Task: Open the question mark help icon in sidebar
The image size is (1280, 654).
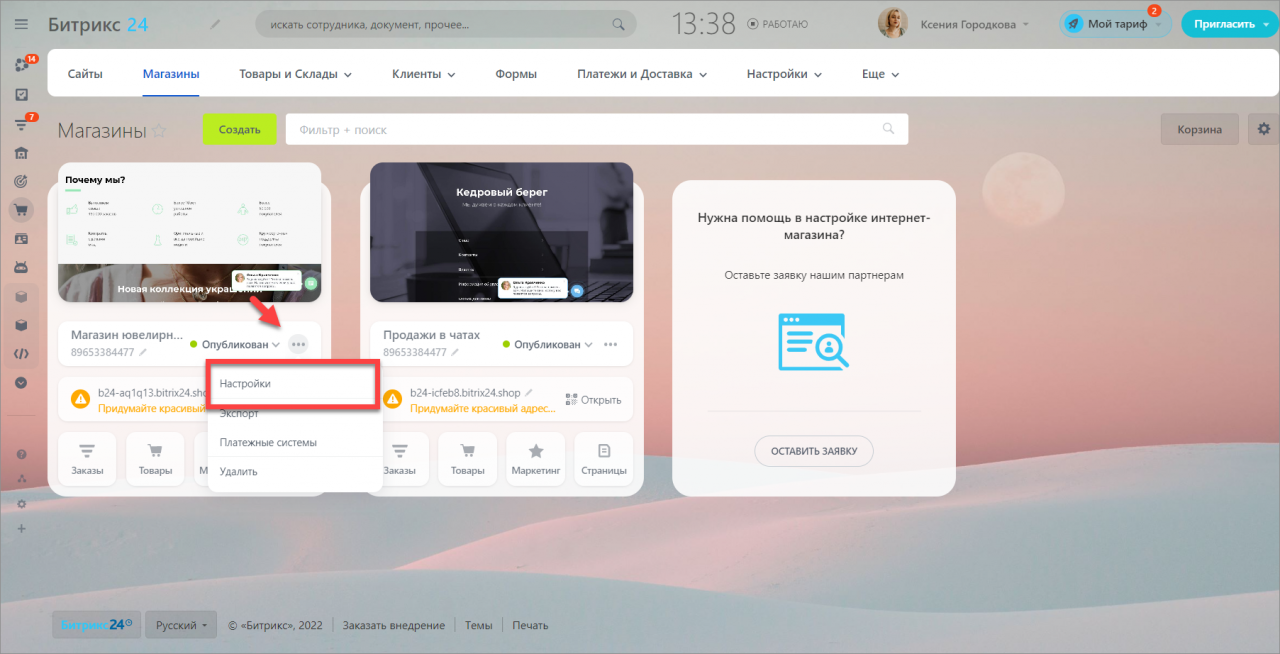Action: 22,454
